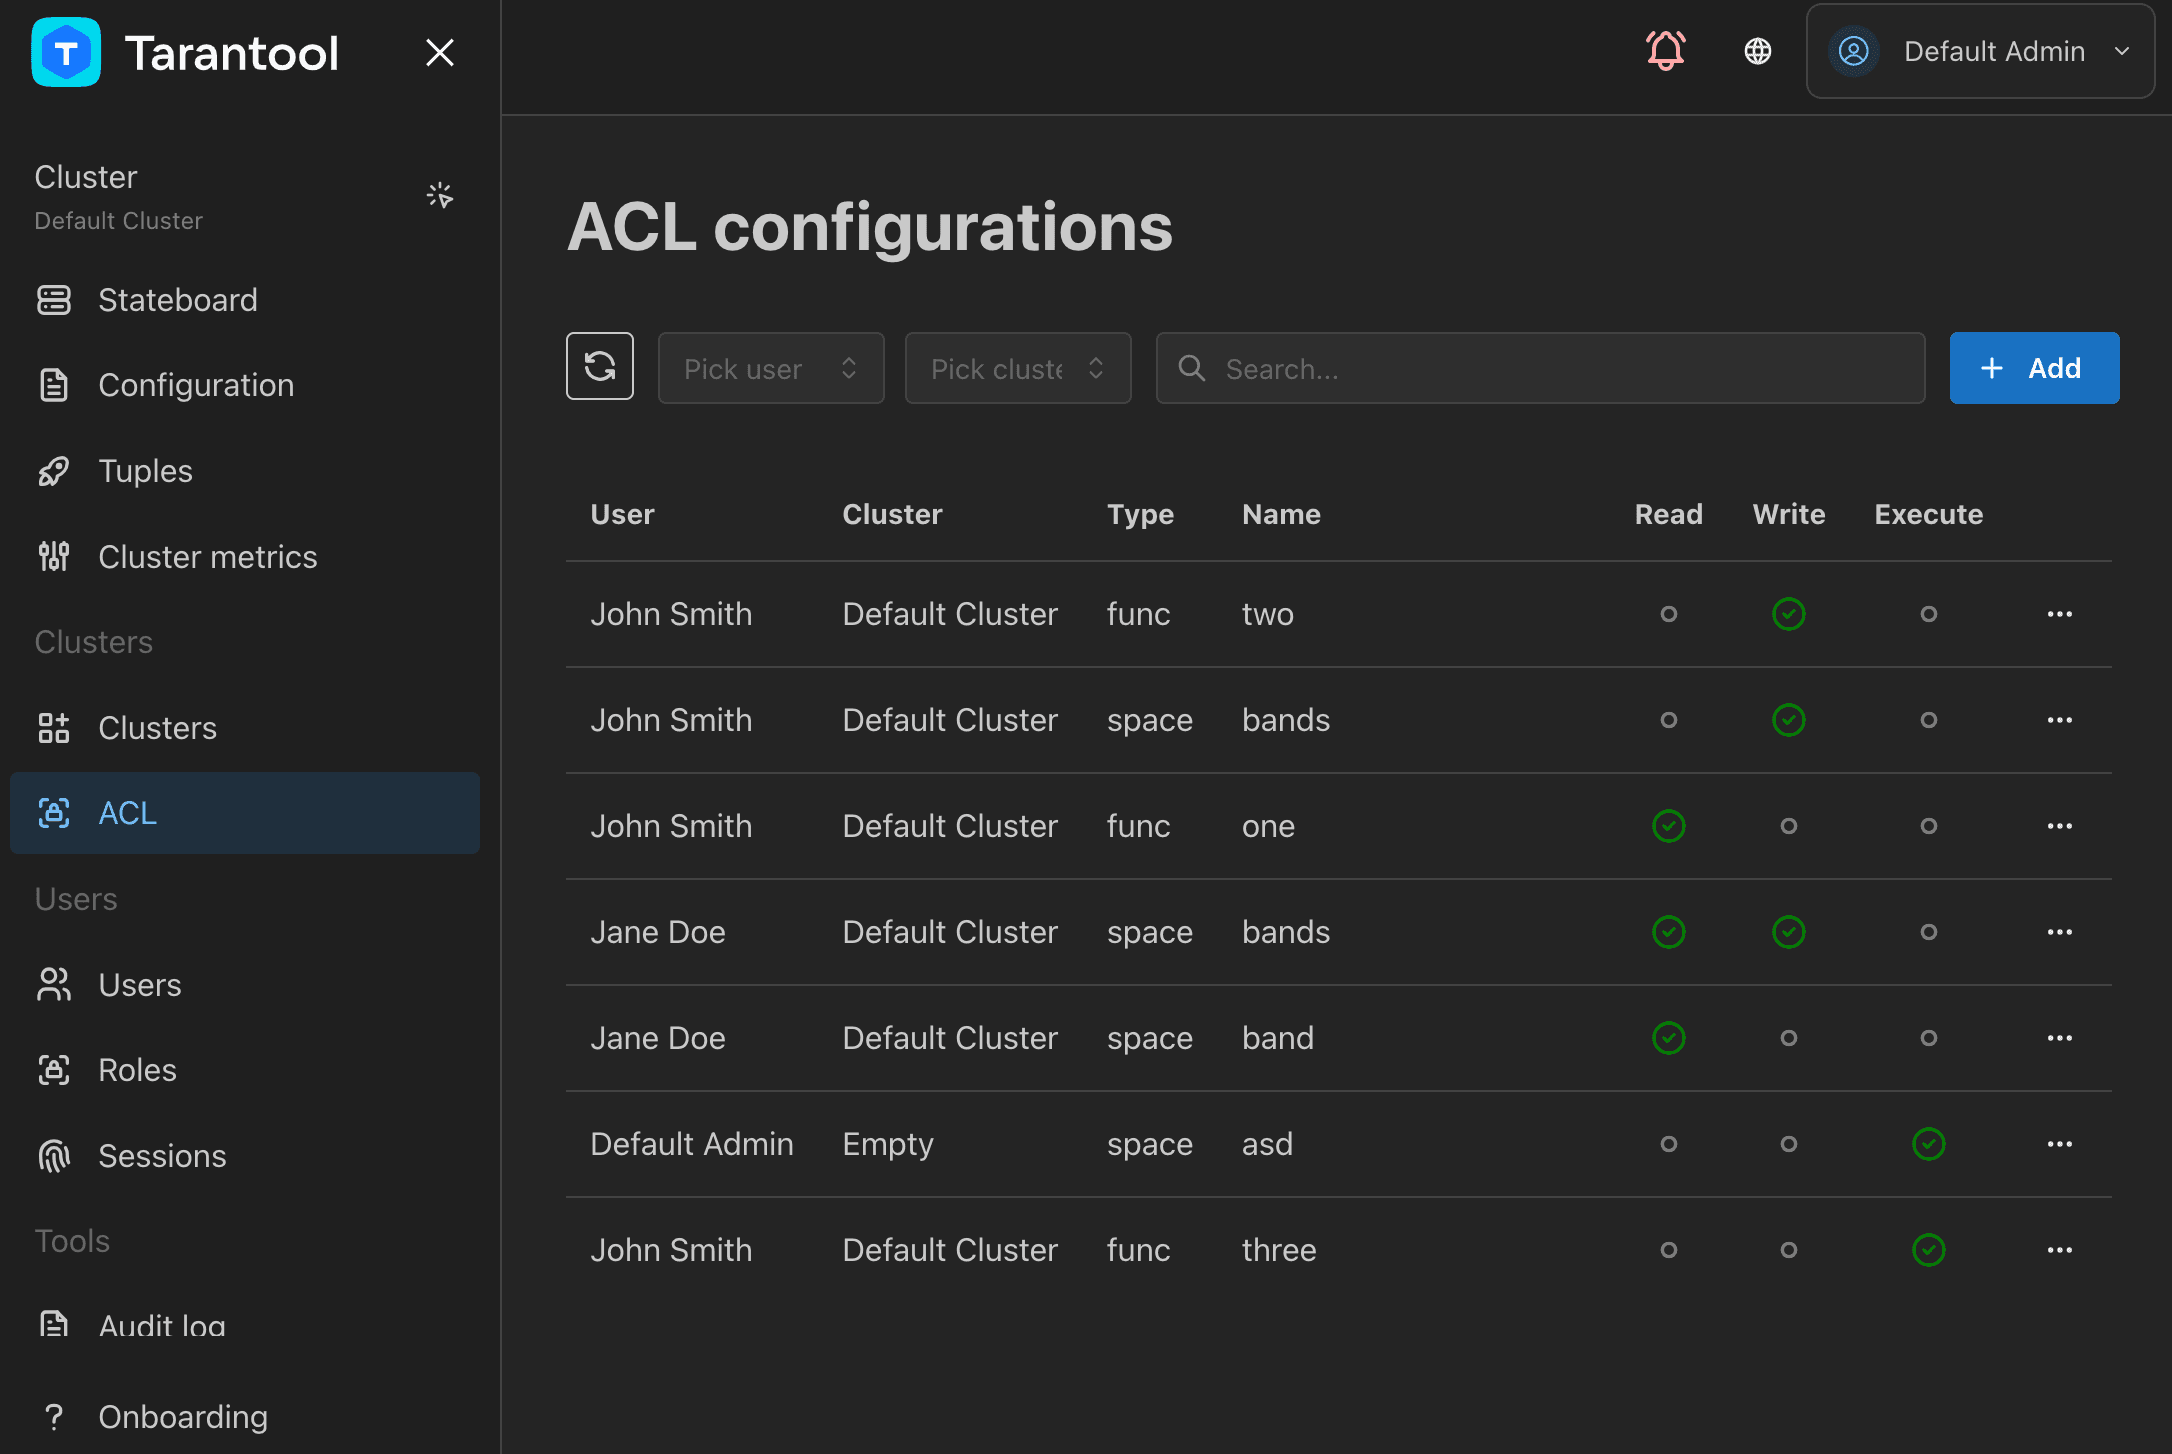Image resolution: width=2172 pixels, height=1454 pixels.
Task: Go to Stateboard in the sidebar
Action: (245, 300)
